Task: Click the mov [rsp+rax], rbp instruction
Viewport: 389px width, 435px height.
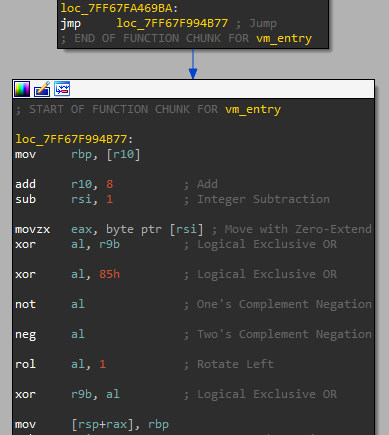Action: pos(92,424)
